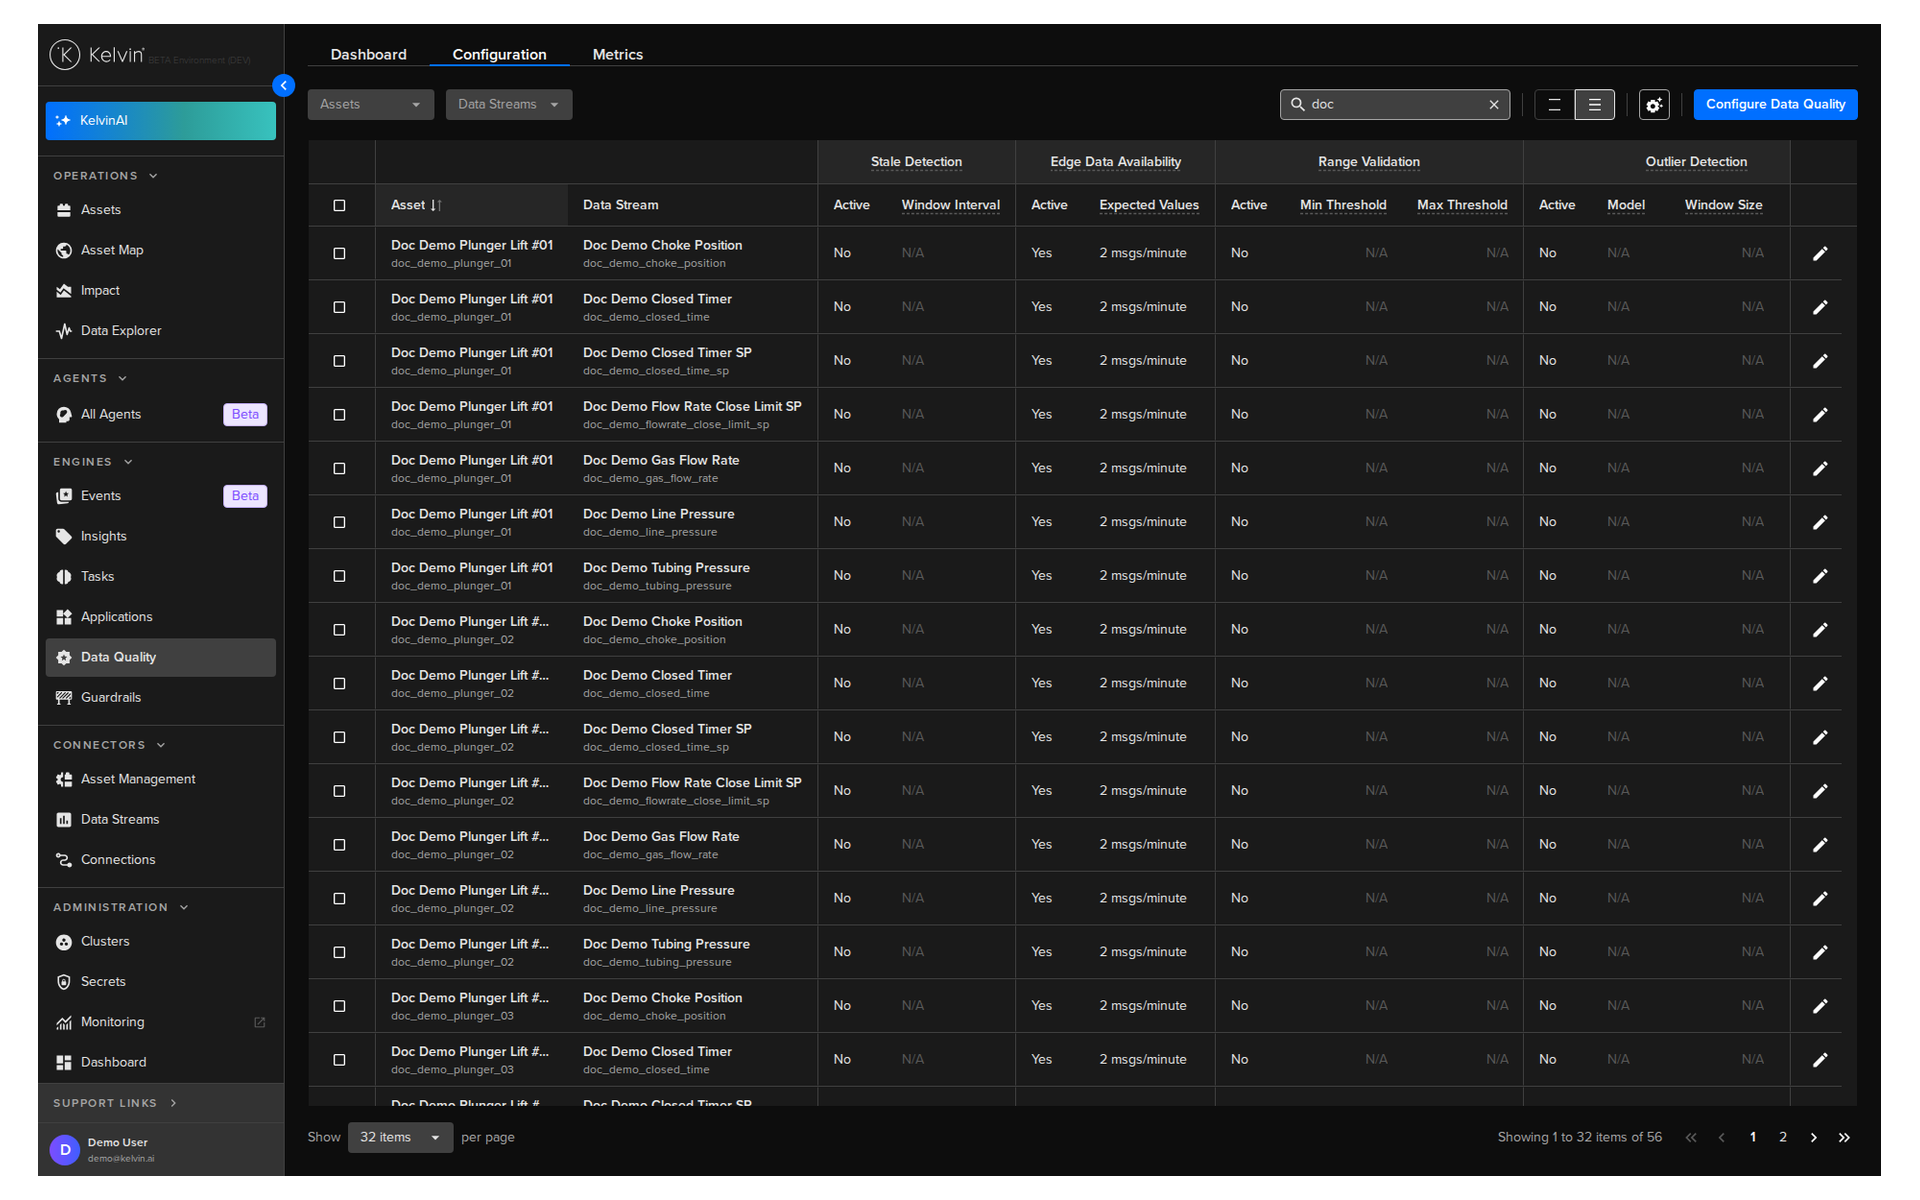Edit Doc Demo Plunger Lift #01 Choke Position row
Image resolution: width=1920 pixels, height=1200 pixels.
pyautogui.click(x=1820, y=254)
